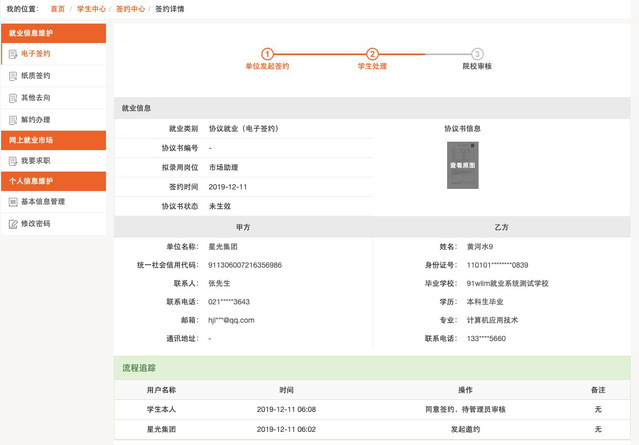Collapse the 就业信息维护 sidebar section

coord(53,33)
